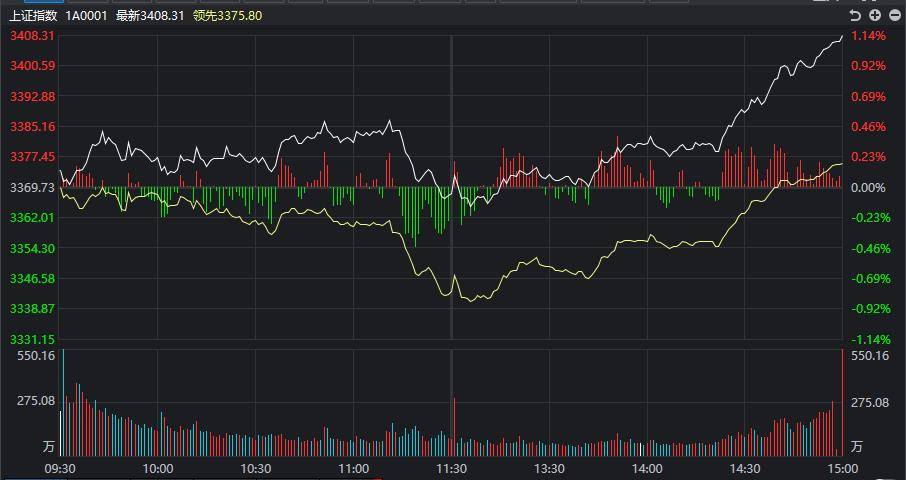Click the 3369.73 baseline price label
906x480 pixels.
[x=32, y=188]
